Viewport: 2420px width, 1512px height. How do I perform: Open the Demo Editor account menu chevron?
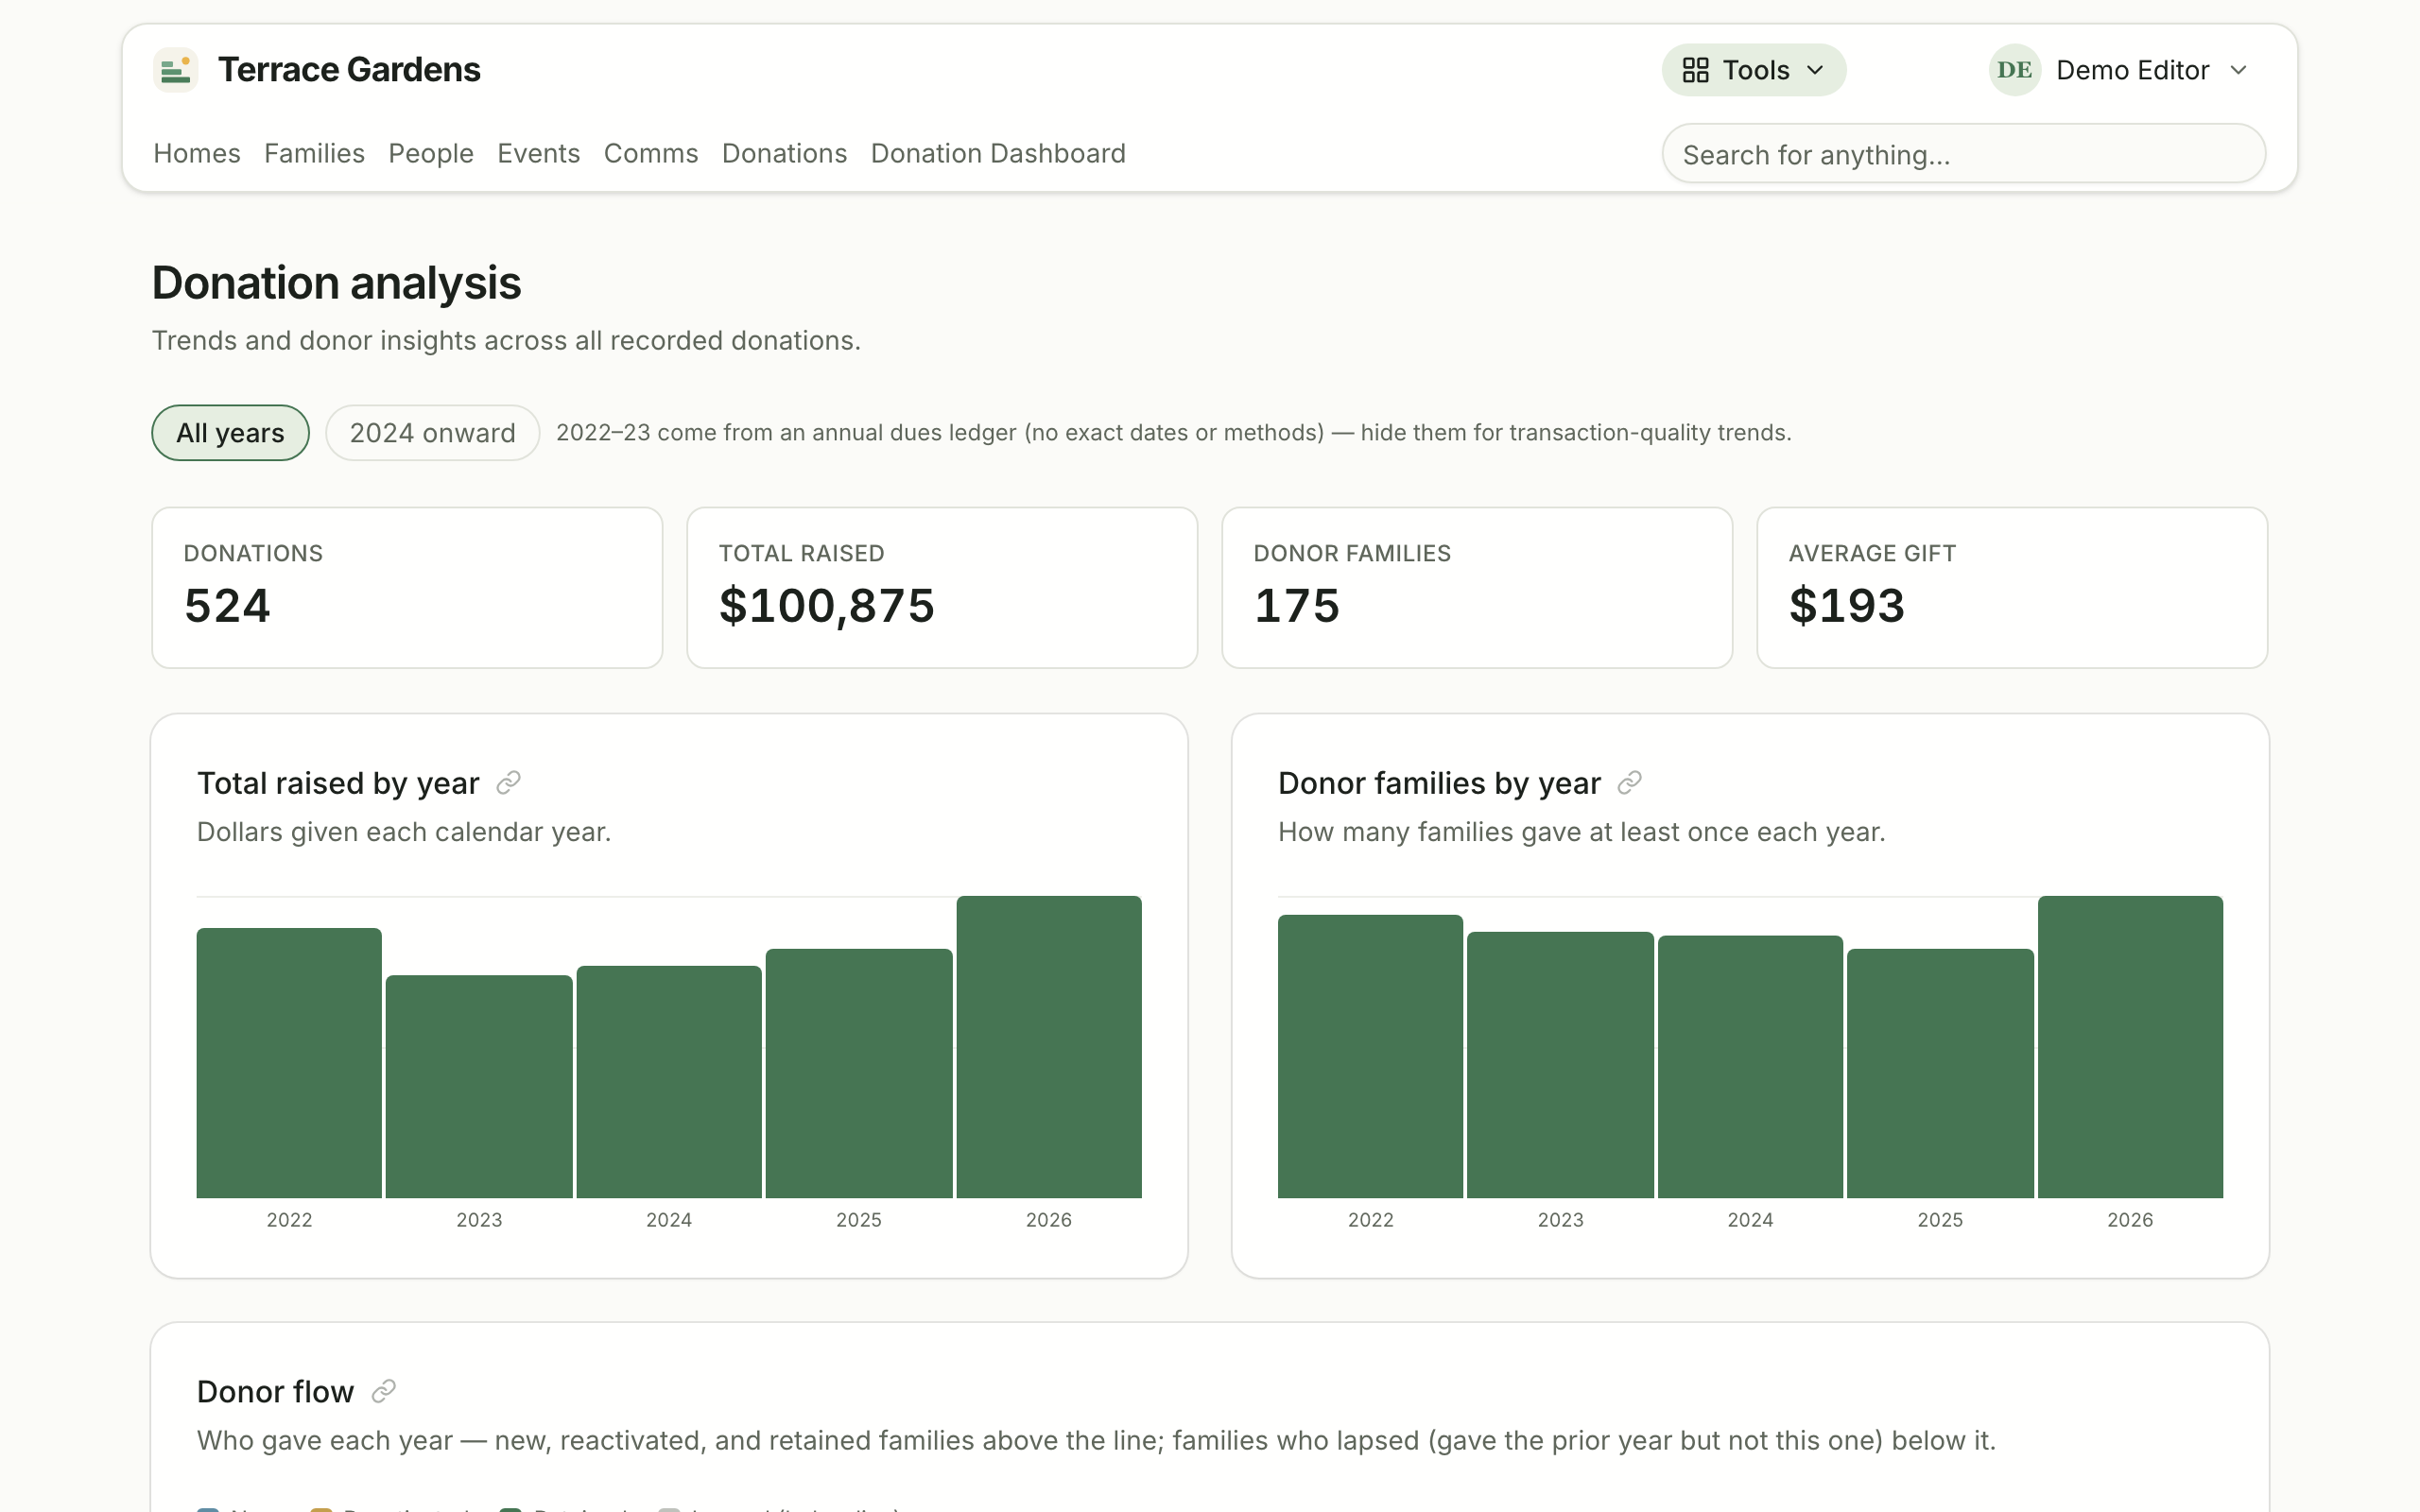tap(2238, 70)
